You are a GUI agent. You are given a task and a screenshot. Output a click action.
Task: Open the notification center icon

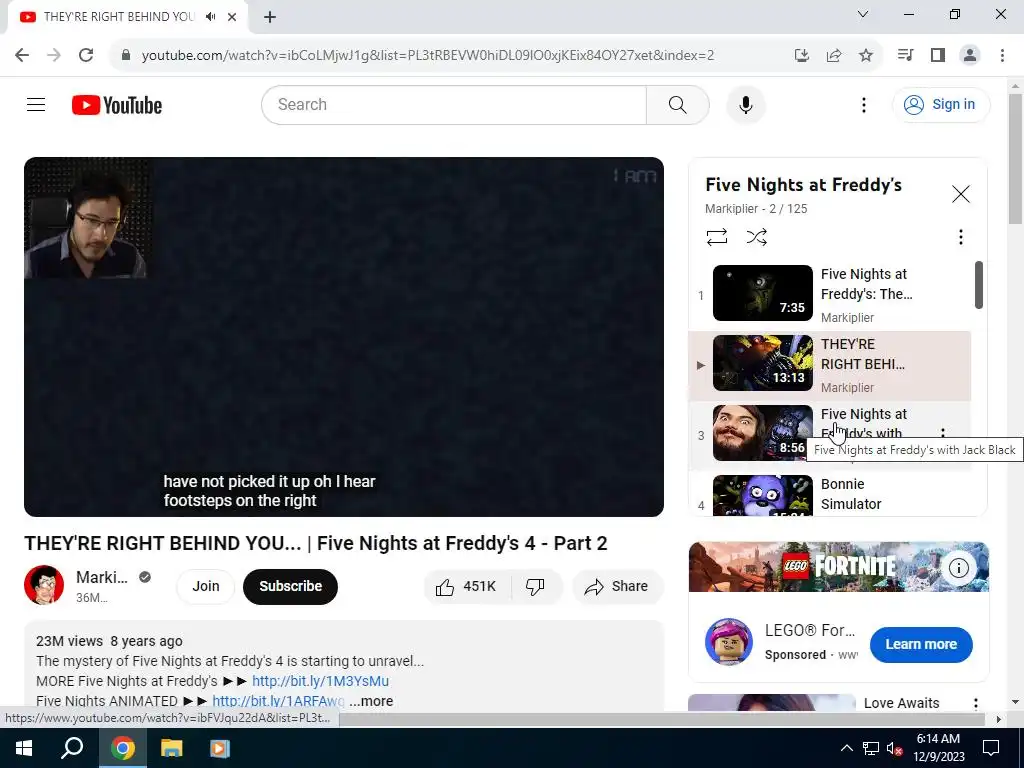[x=991, y=748]
